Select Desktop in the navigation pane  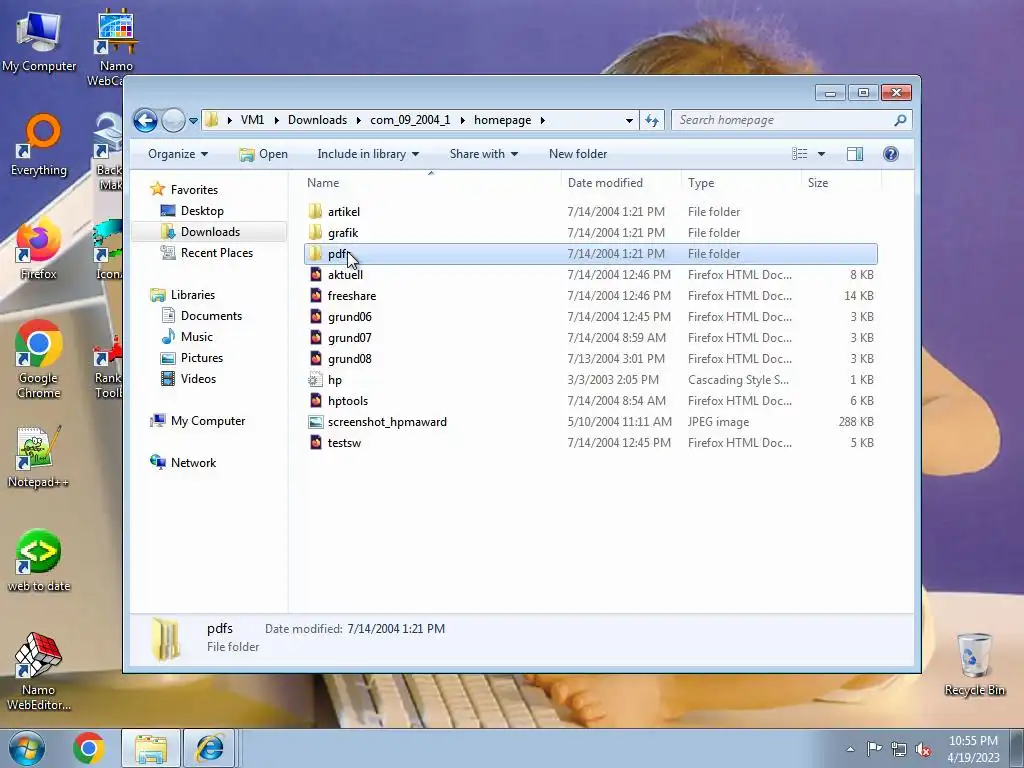click(x=202, y=211)
